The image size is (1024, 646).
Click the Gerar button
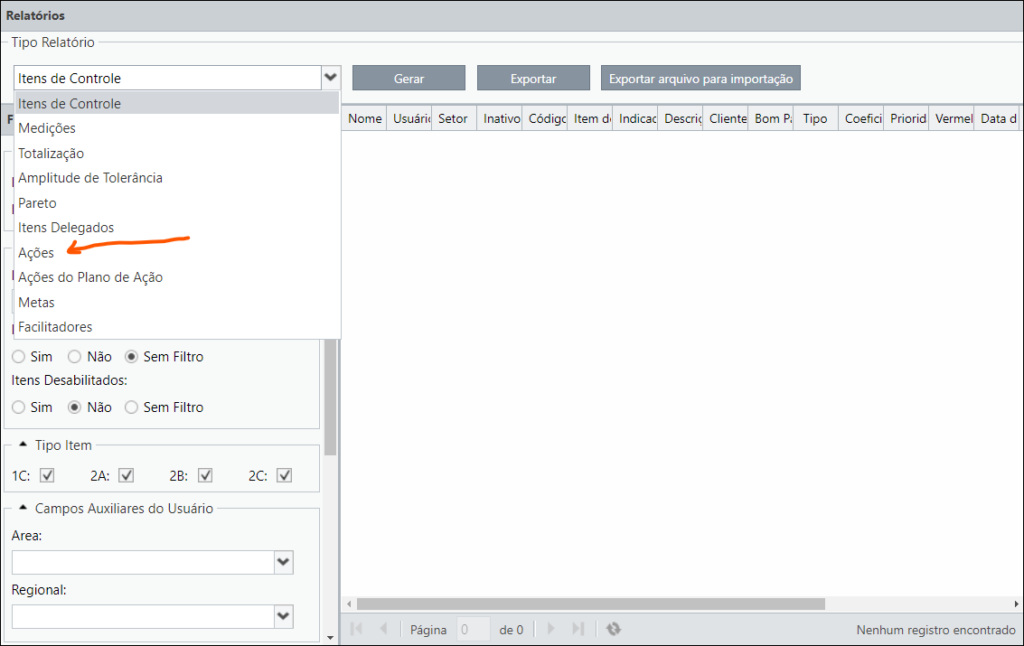pyautogui.click(x=409, y=78)
